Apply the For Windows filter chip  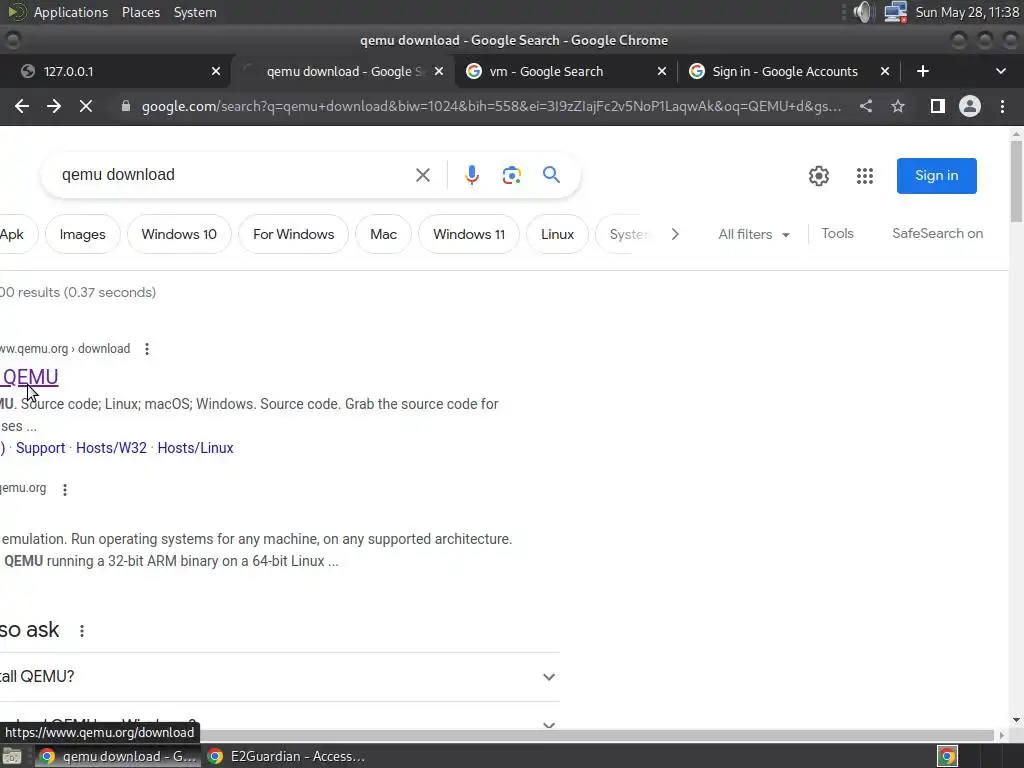point(293,234)
